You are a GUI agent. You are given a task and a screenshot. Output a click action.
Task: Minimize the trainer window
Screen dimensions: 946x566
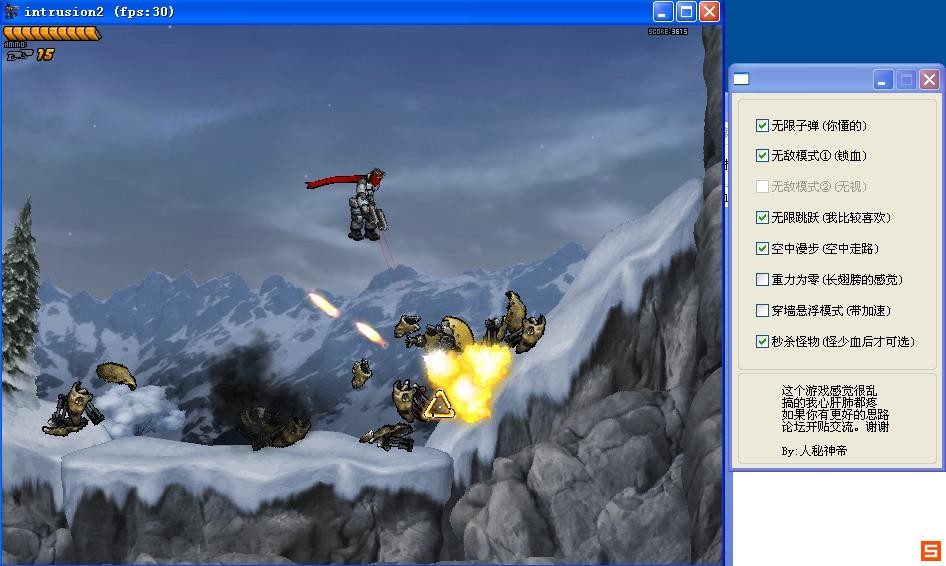click(883, 80)
